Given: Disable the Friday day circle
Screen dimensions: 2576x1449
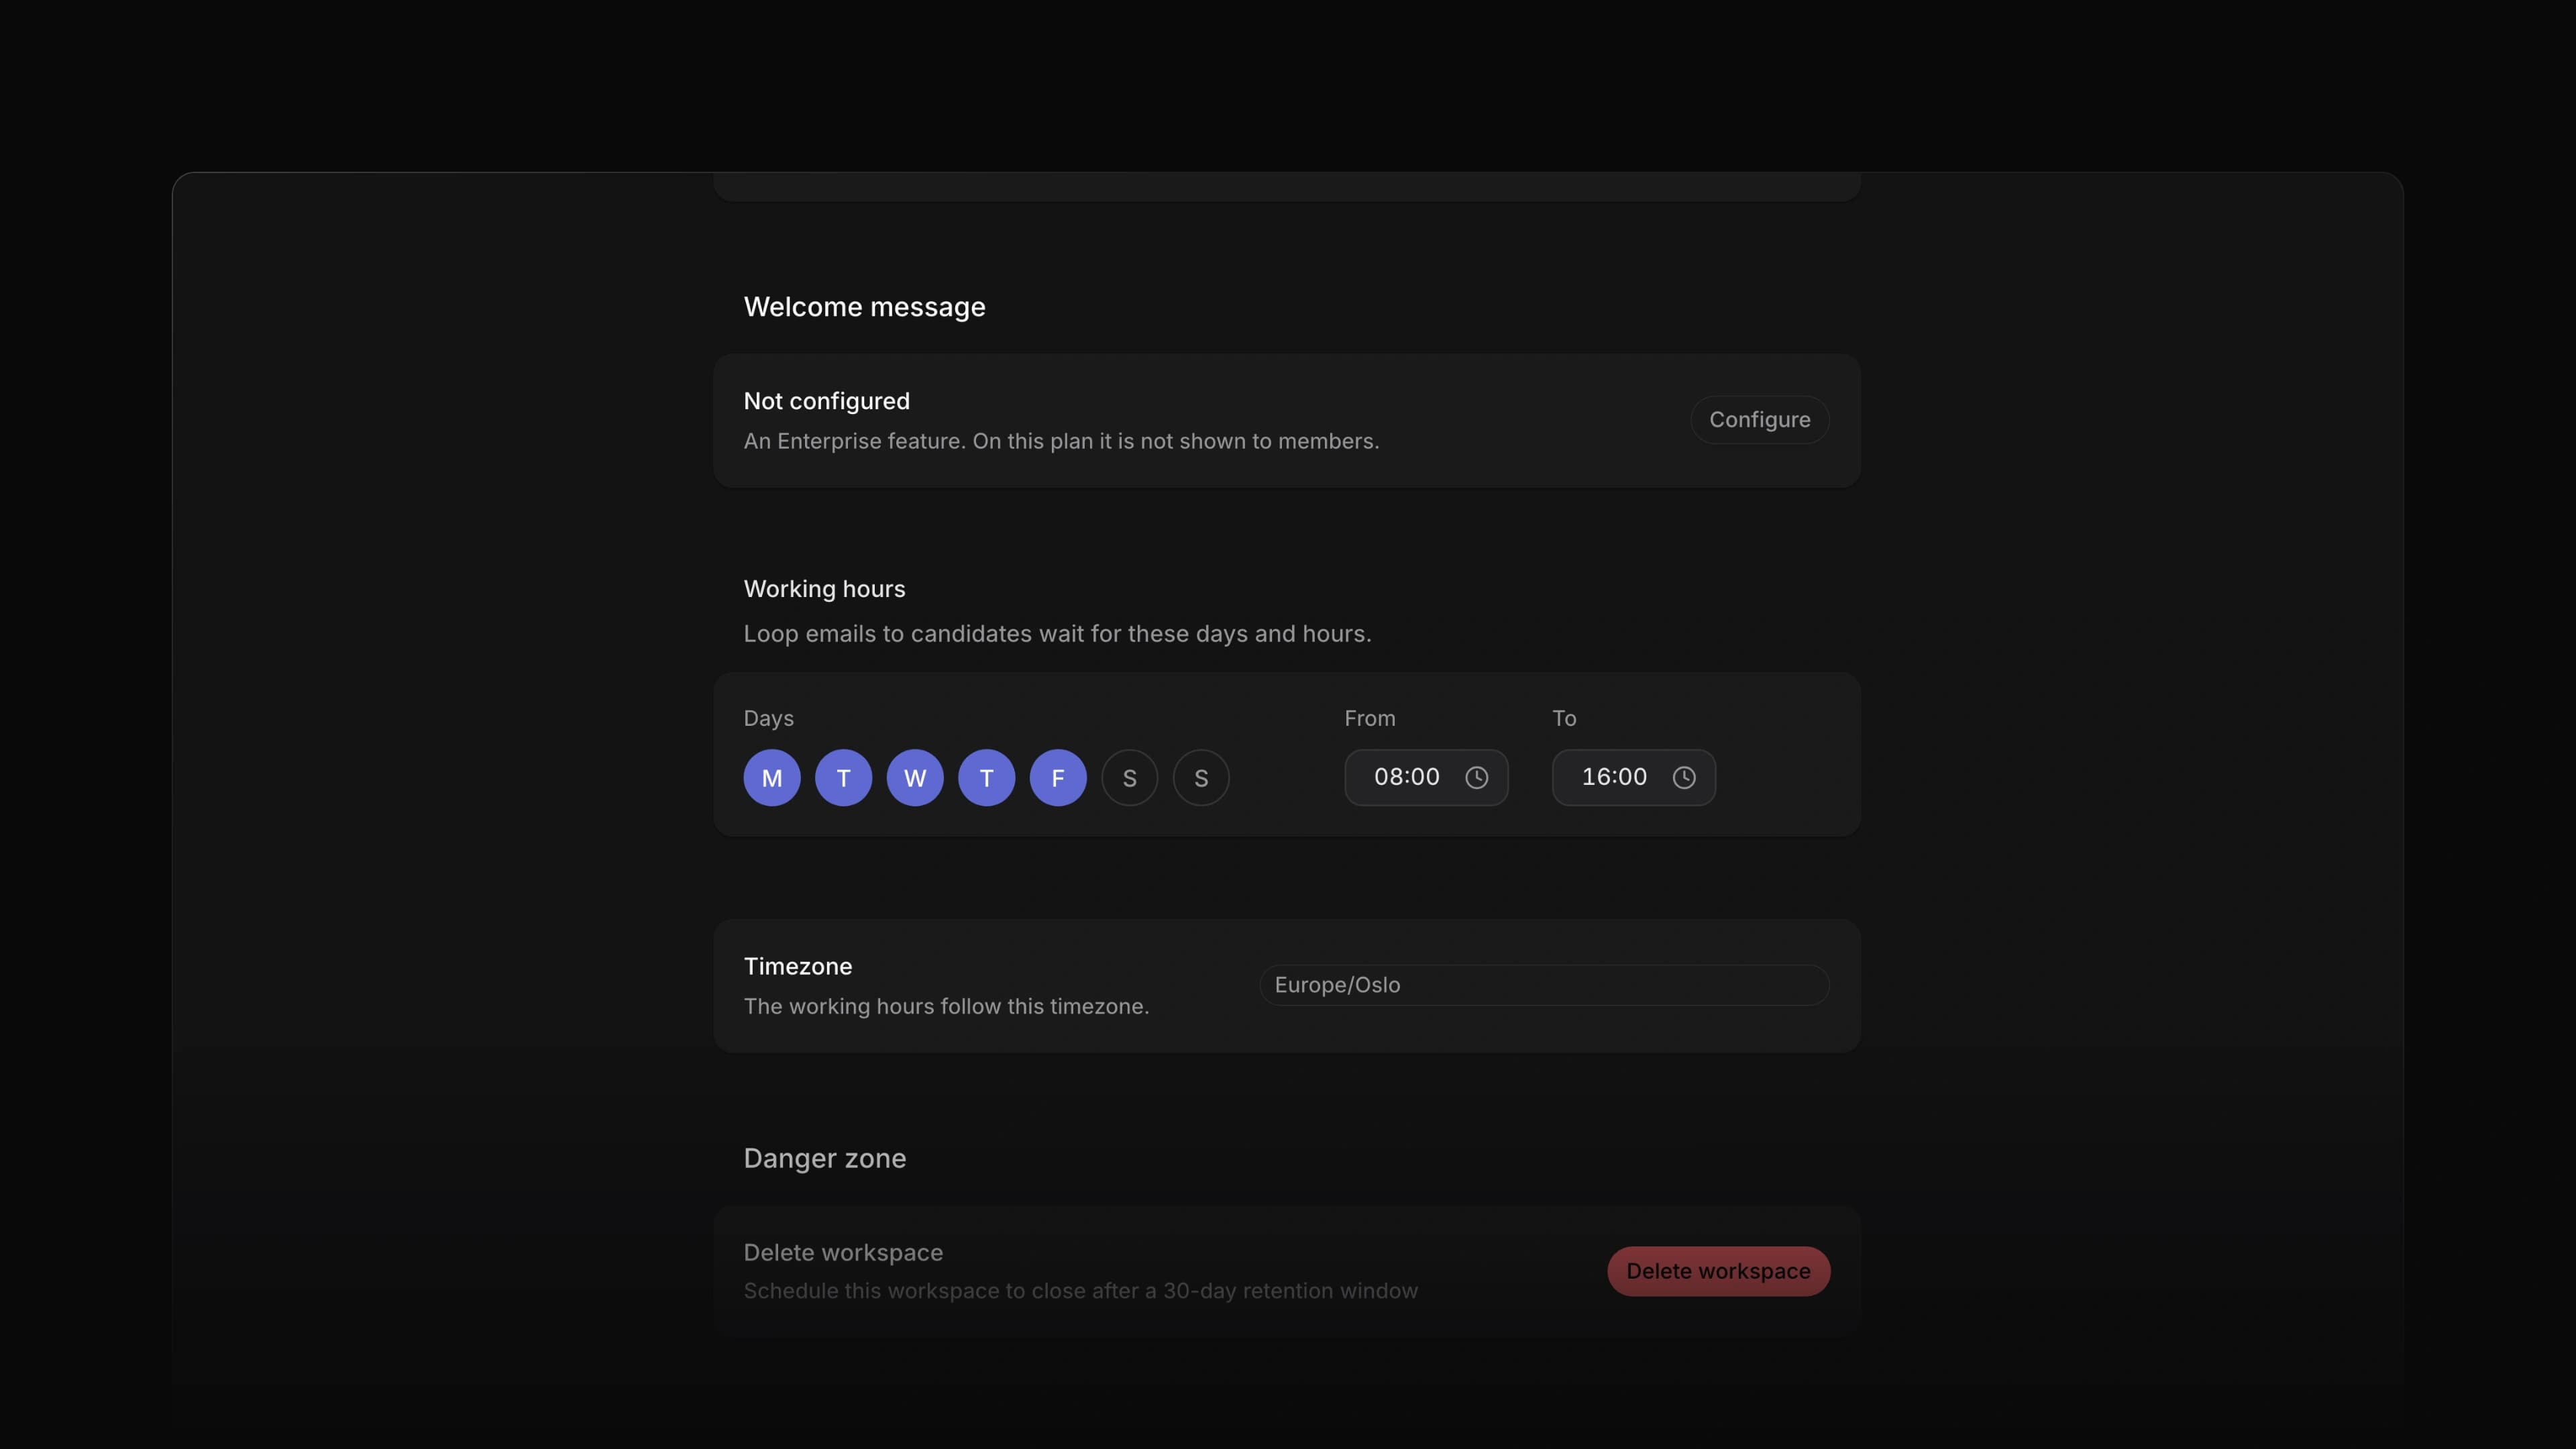Looking at the screenshot, I should pos(1058,777).
